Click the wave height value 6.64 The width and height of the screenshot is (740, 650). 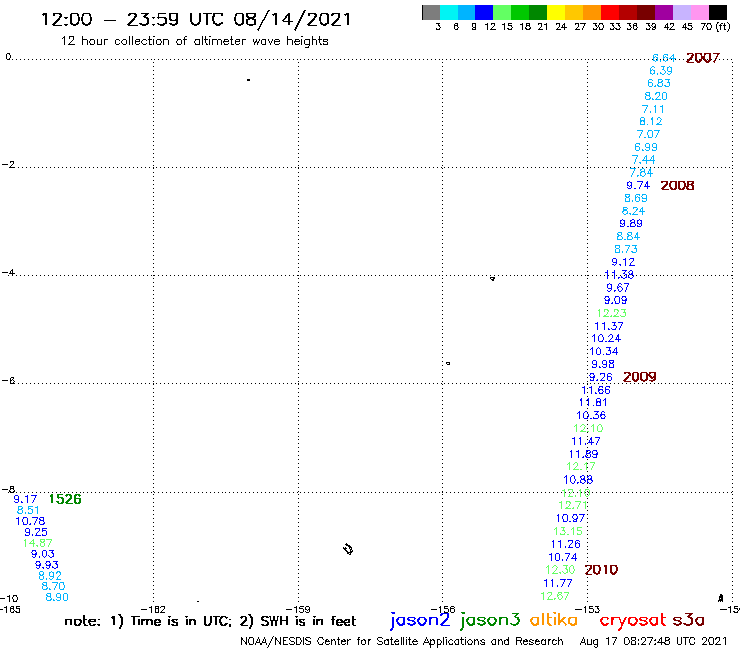[x=664, y=58]
